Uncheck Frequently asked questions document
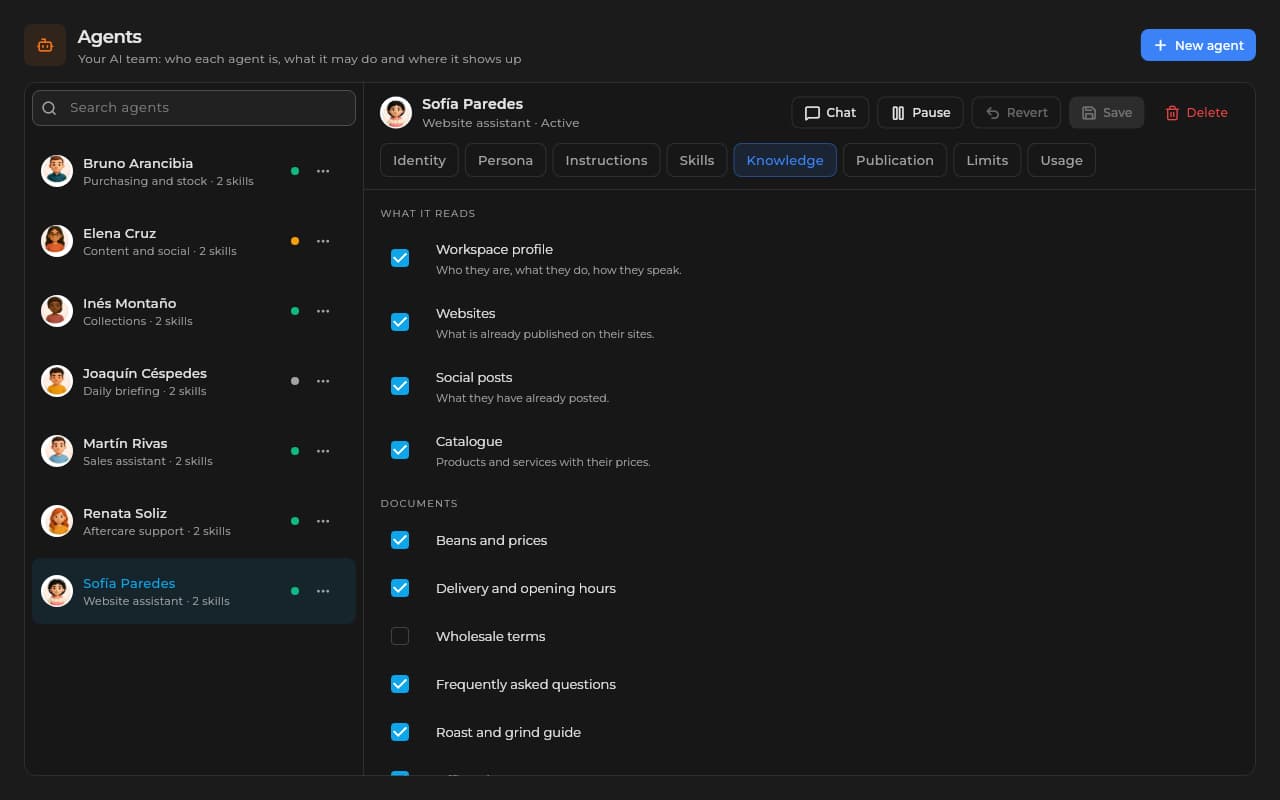The height and width of the screenshot is (800, 1280). [x=400, y=684]
